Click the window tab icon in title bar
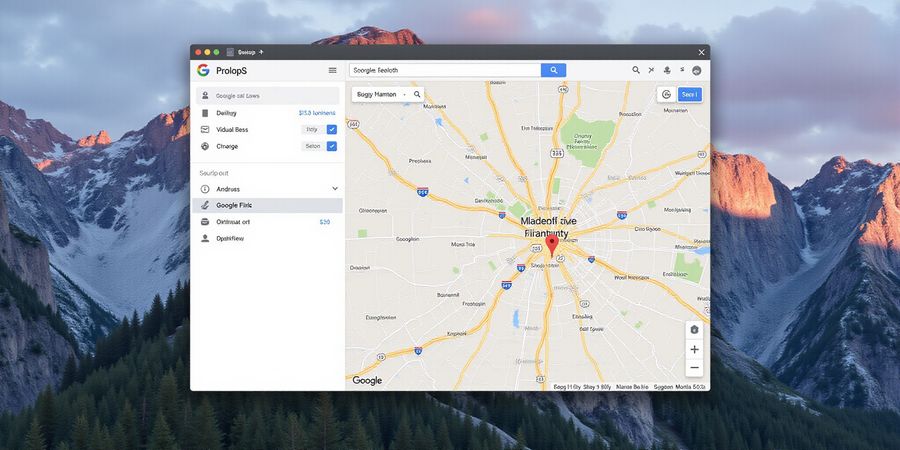The width and height of the screenshot is (900, 450). coord(230,52)
